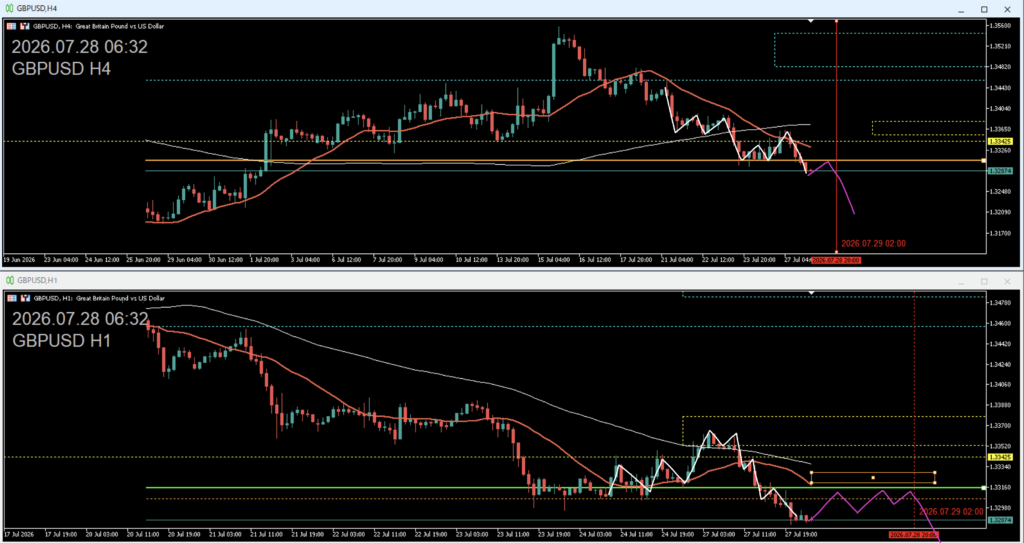Click the GBPUSD H1 large label
The image size is (1024, 543).
tap(61, 340)
